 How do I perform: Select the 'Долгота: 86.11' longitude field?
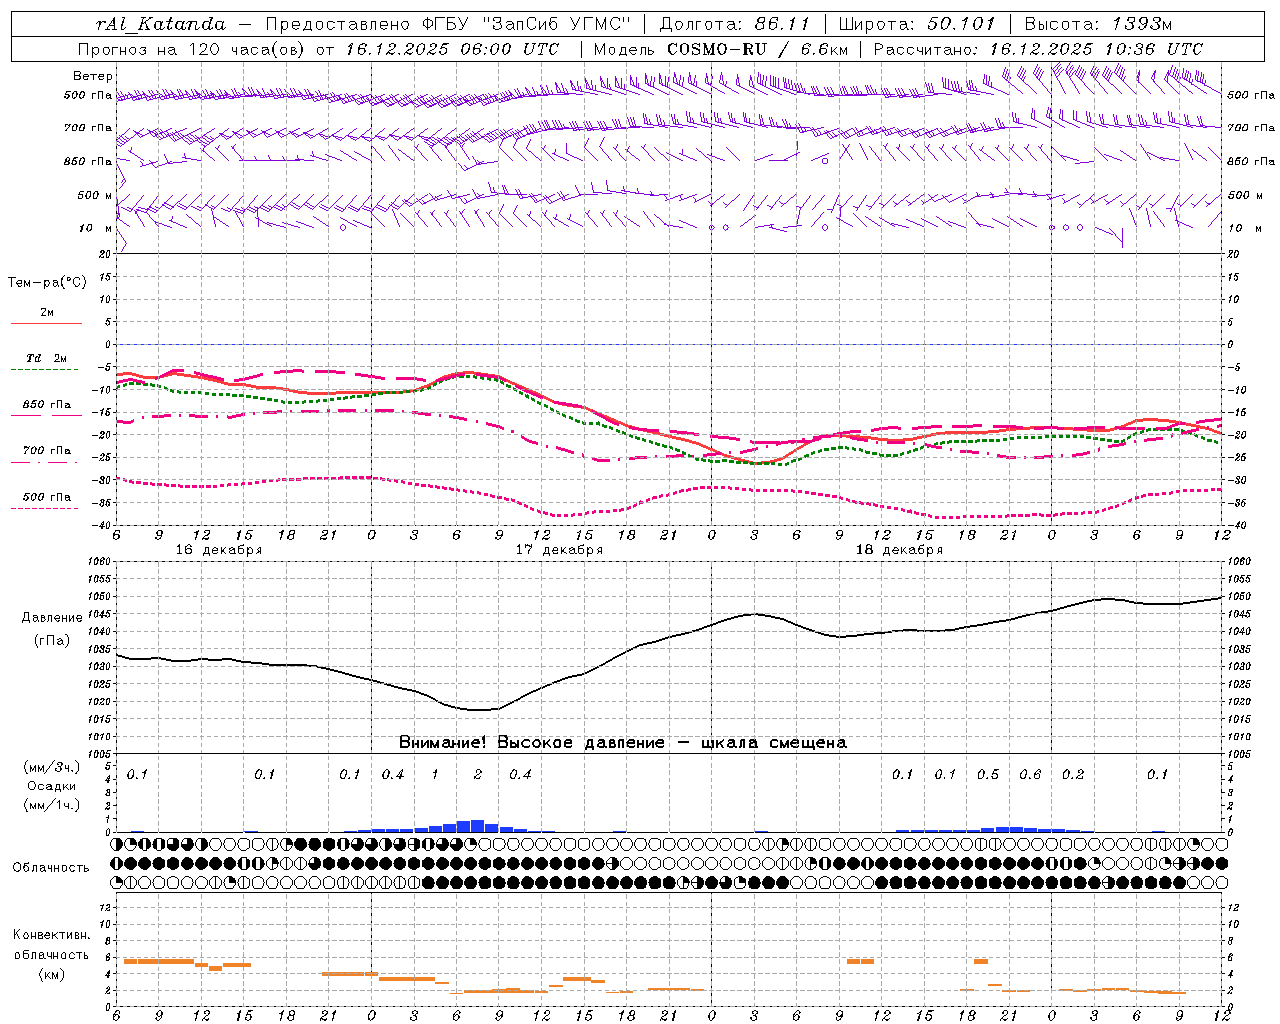735,23
